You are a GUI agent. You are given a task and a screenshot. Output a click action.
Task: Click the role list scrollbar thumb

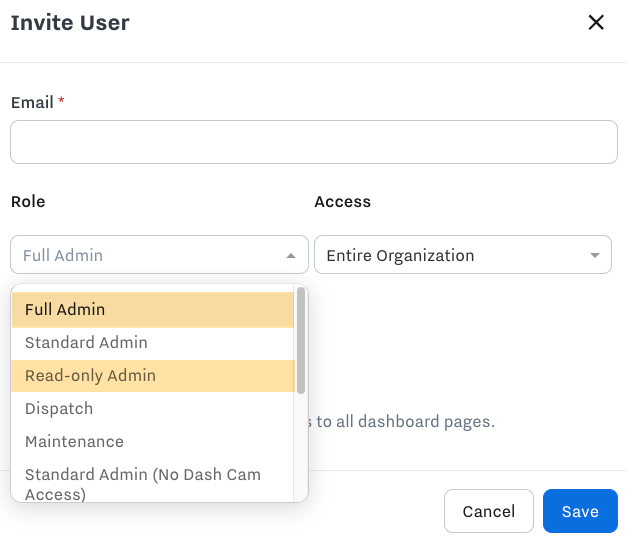pyautogui.click(x=301, y=340)
